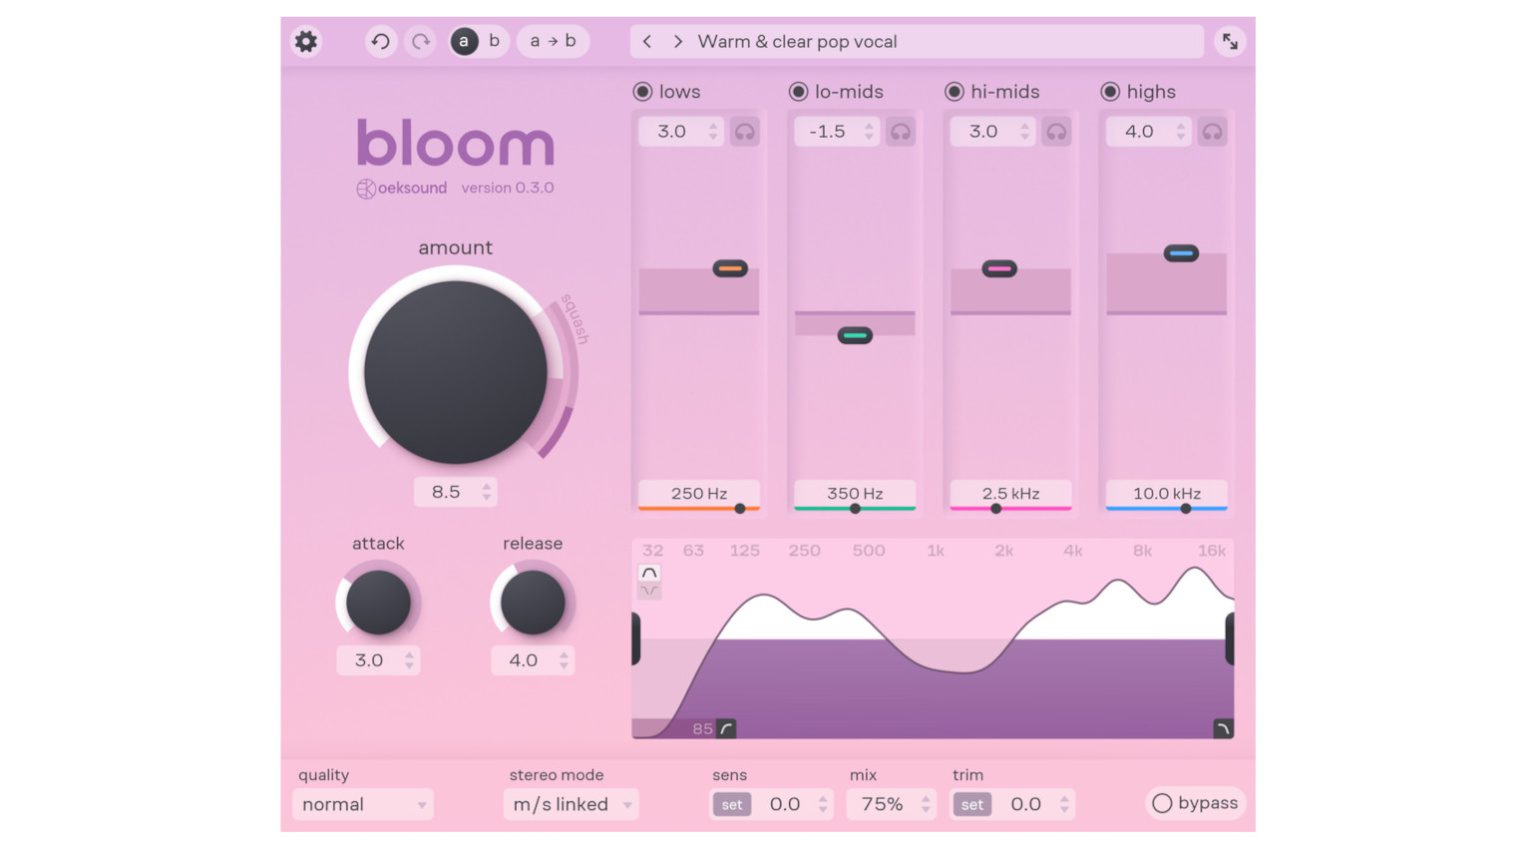Viewport: 1536px width, 848px height.
Task: Open the plugin settings gear
Action: [x=305, y=41]
